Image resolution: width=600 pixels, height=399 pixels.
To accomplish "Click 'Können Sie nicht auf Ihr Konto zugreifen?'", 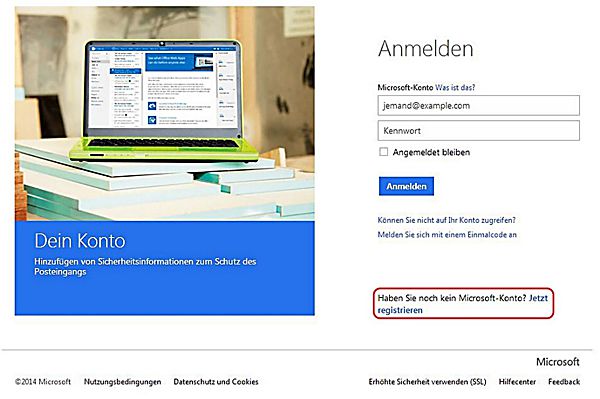I will coord(446,220).
